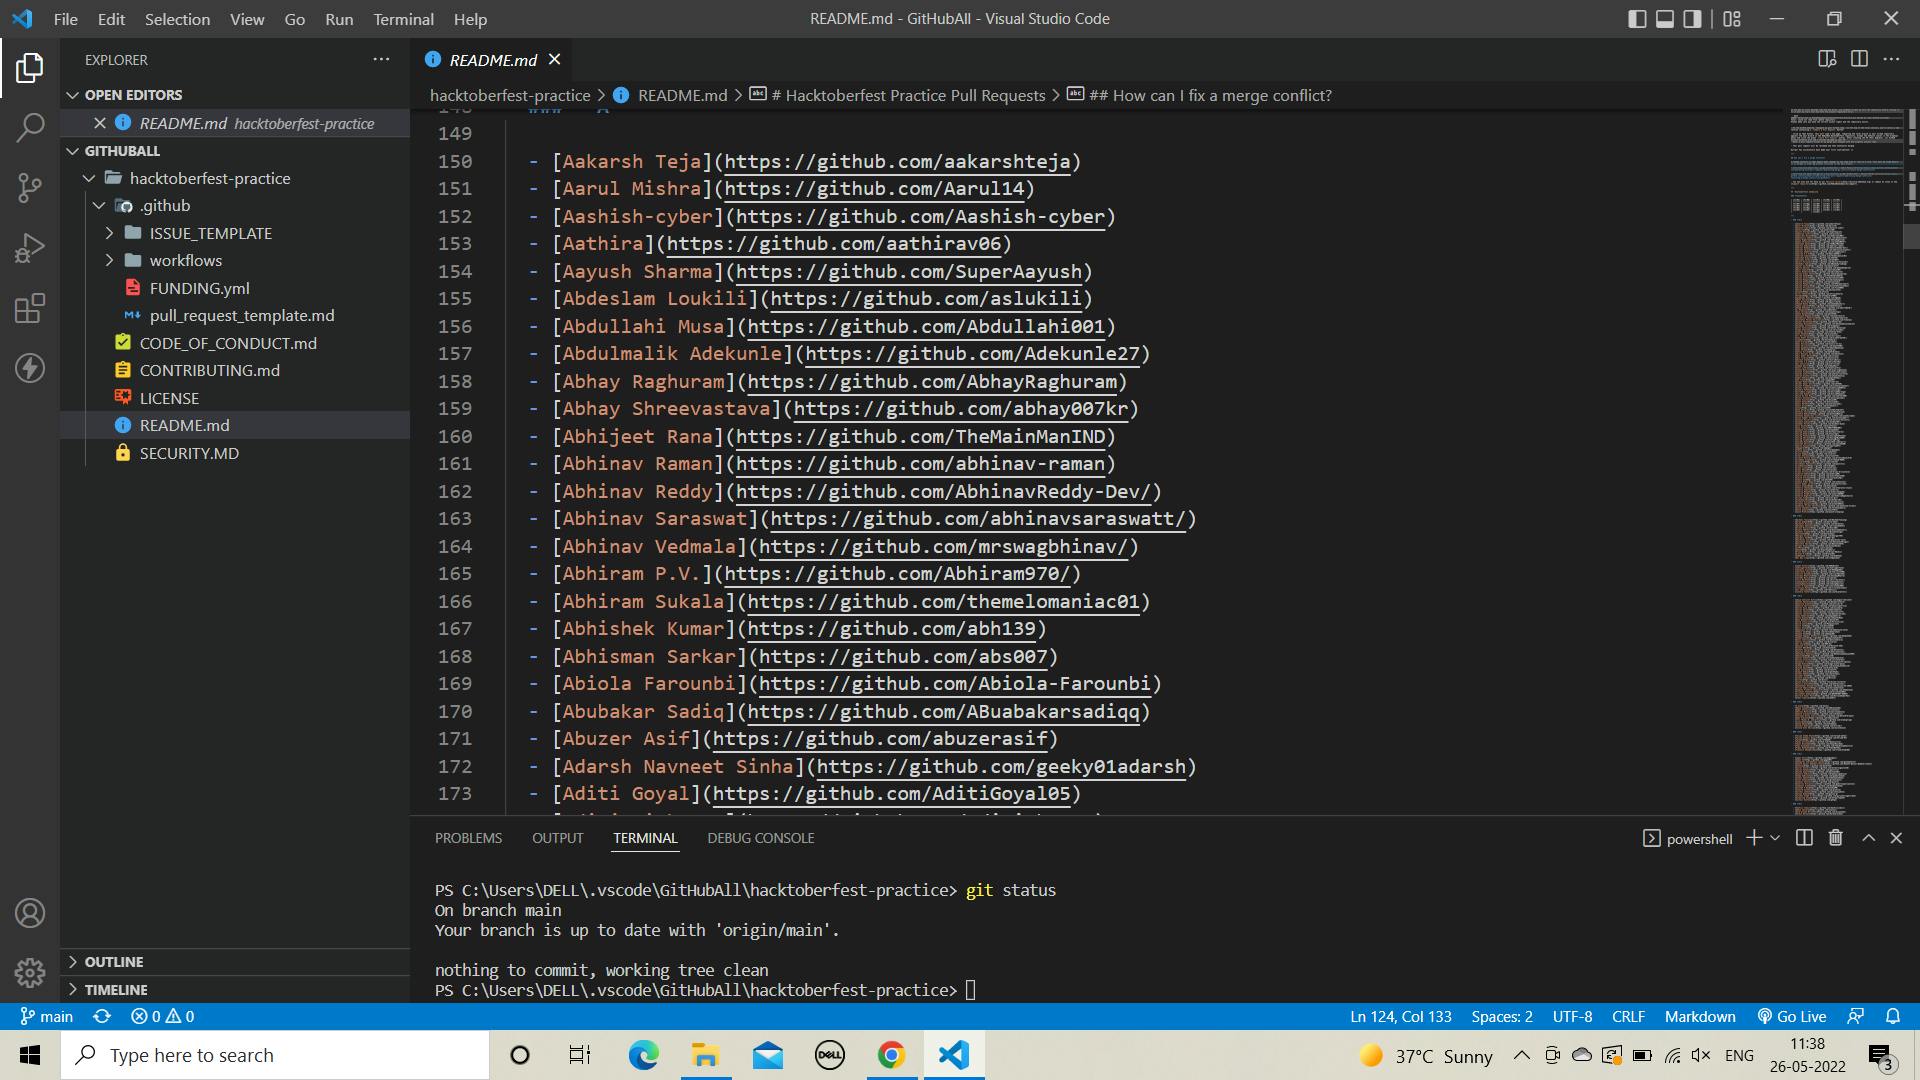Collapse the hacktoberfest-practice folder
1920x1080 pixels.
pyautogui.click(x=235, y=178)
